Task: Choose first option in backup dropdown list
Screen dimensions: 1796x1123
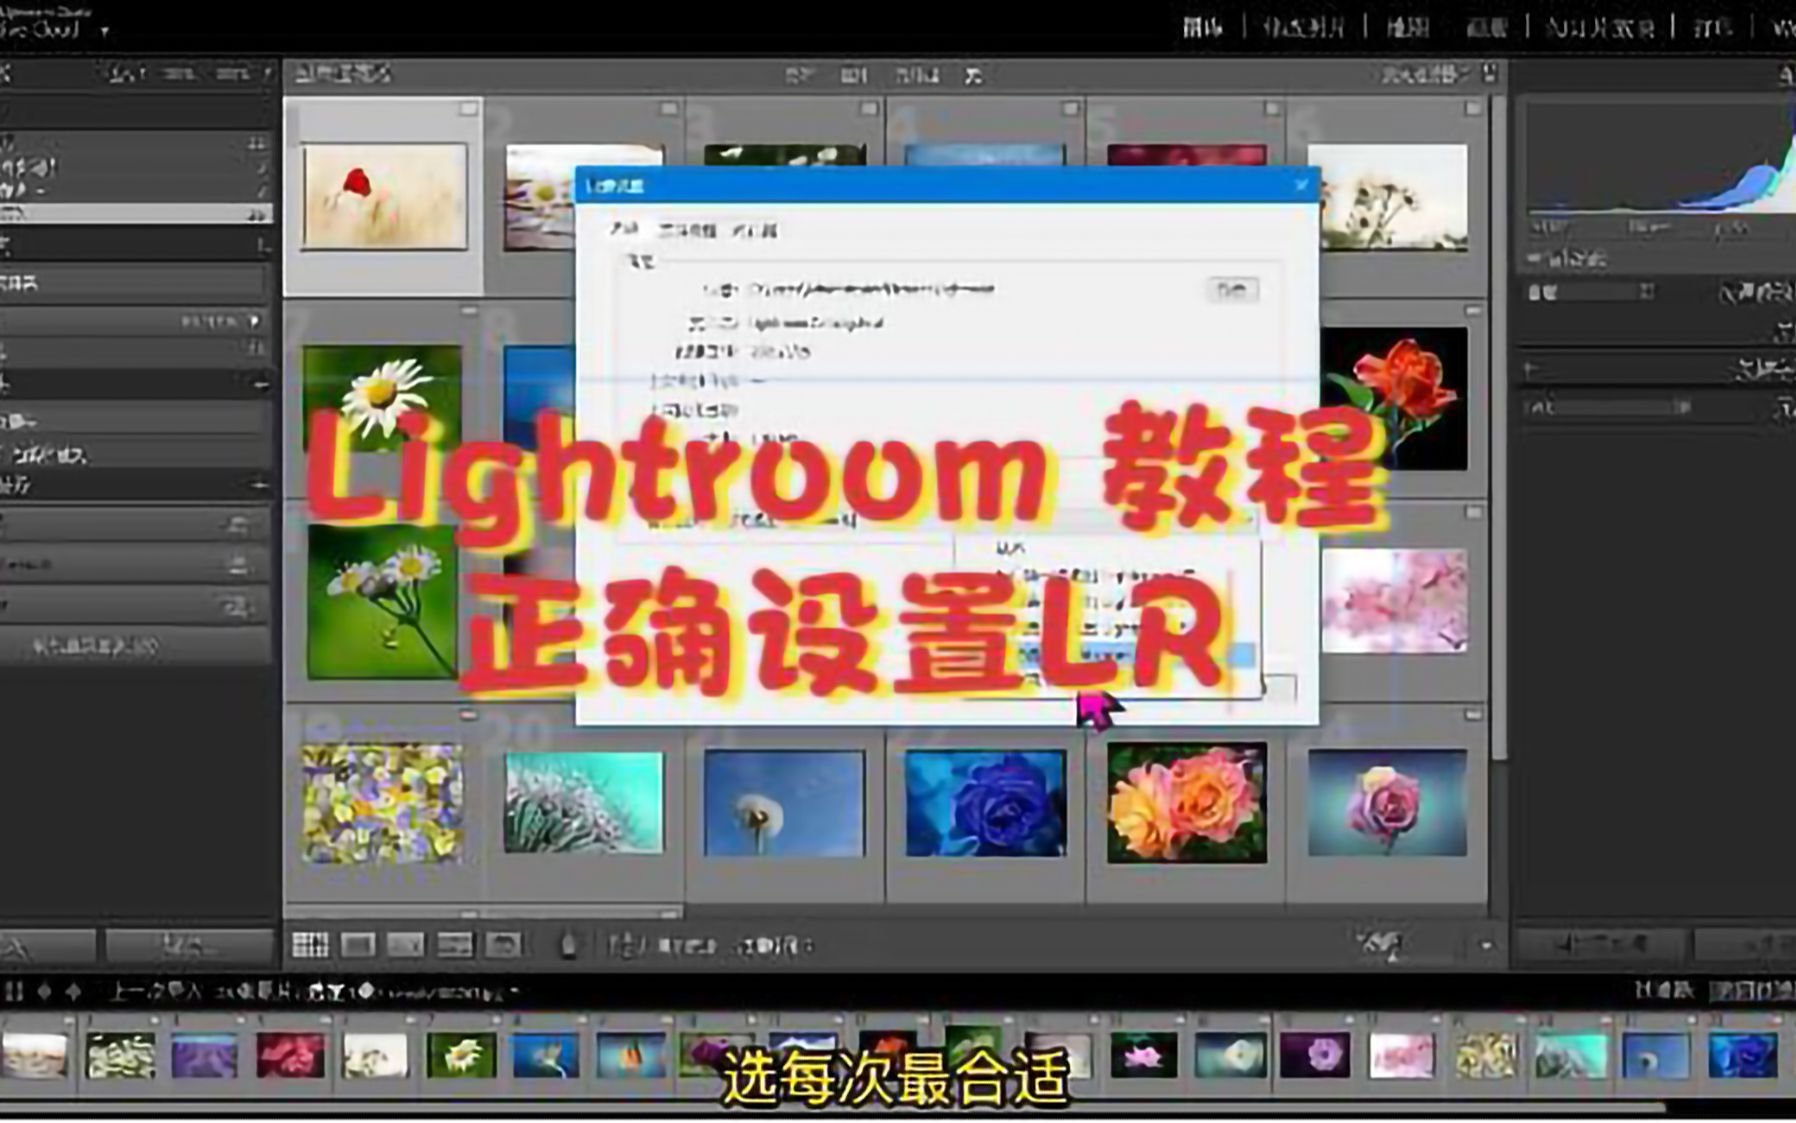Action: coord(1010,549)
